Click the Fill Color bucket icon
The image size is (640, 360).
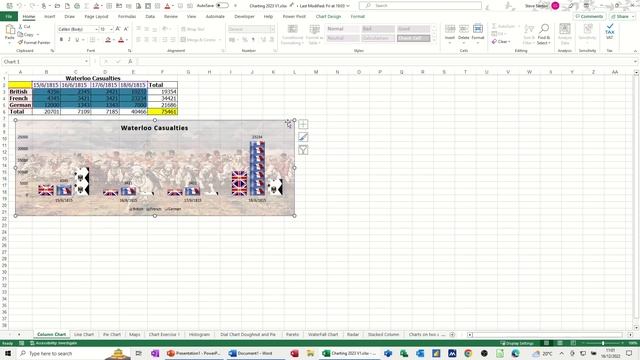pos(108,40)
